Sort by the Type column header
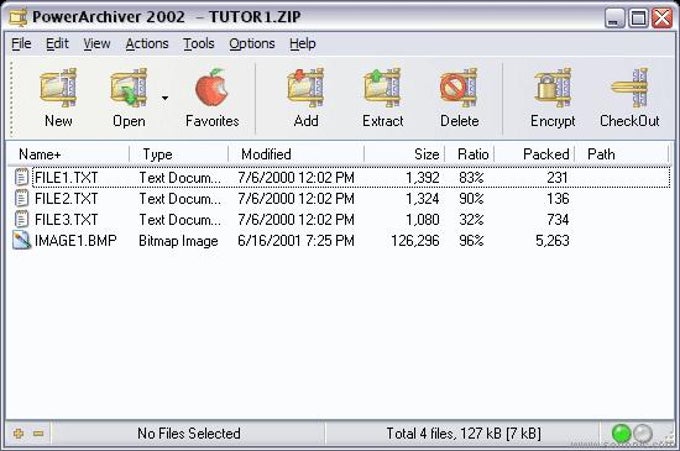The image size is (680, 451). click(x=179, y=154)
